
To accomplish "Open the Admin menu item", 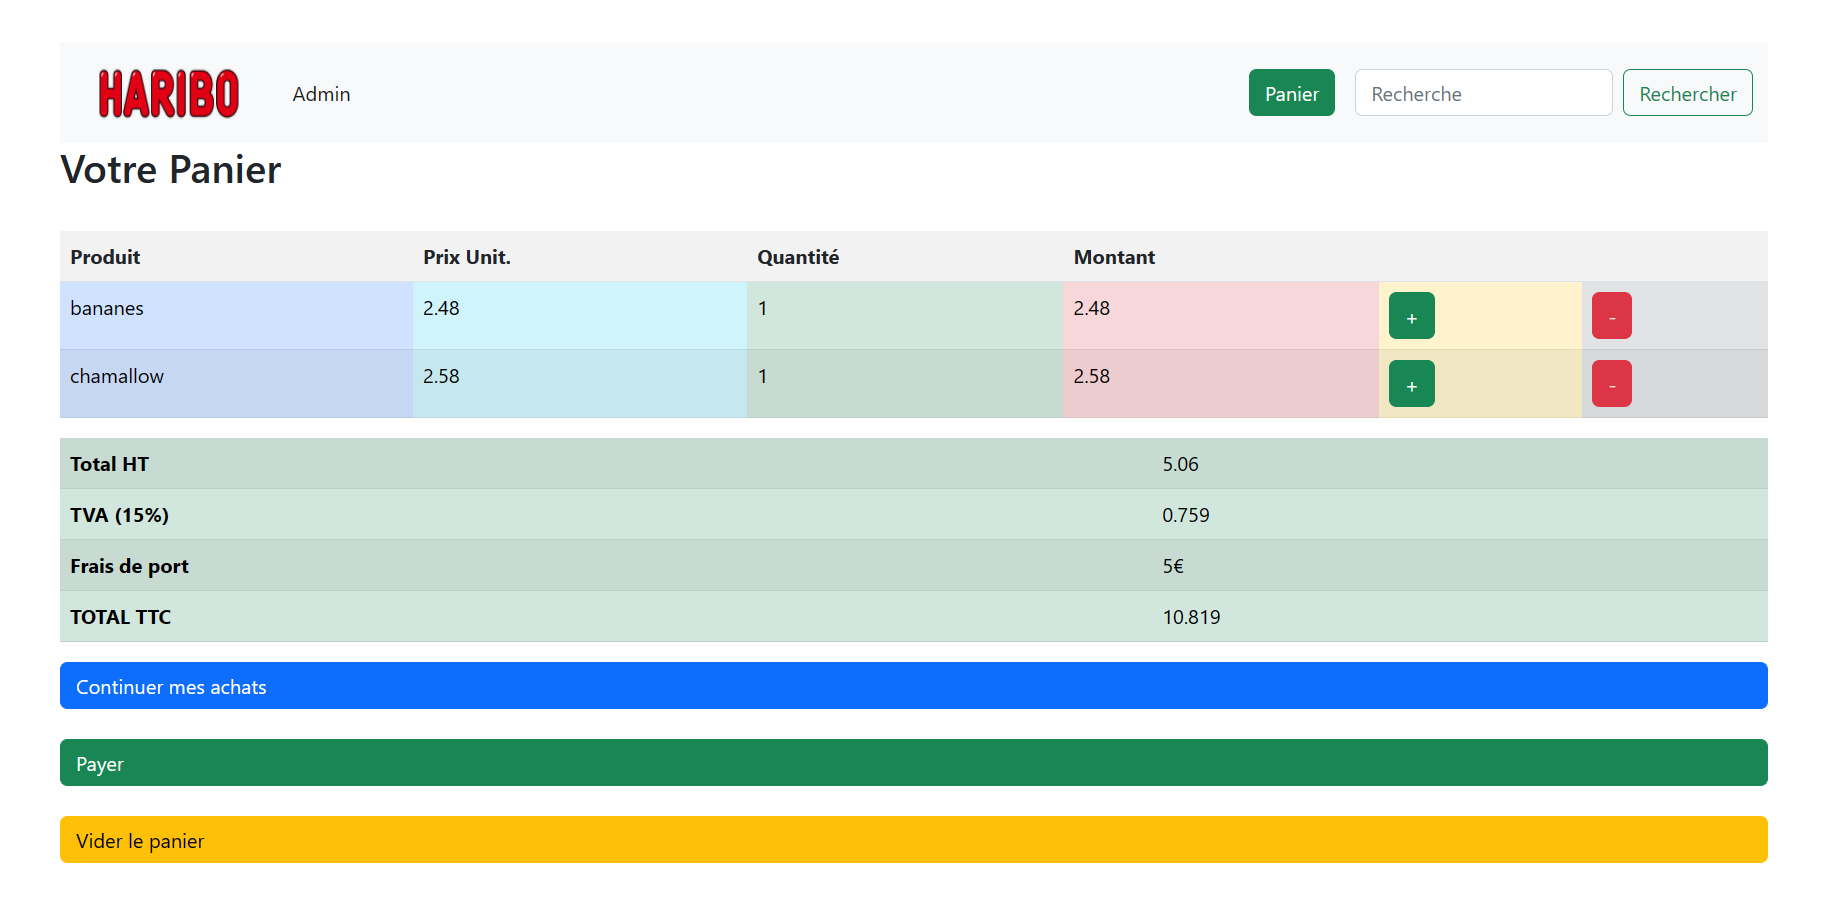I will click(x=321, y=94).
